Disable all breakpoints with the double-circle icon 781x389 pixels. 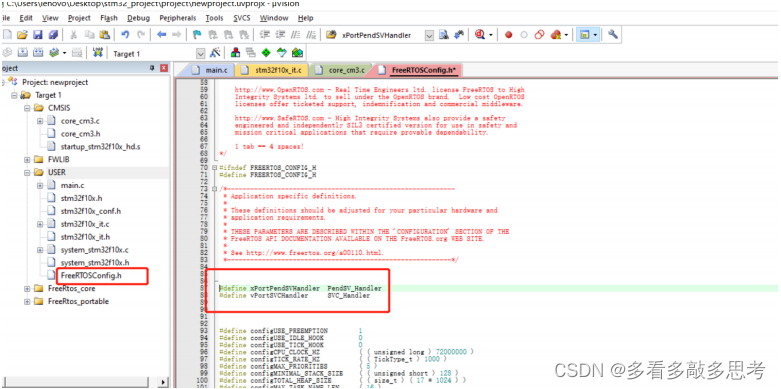point(539,35)
